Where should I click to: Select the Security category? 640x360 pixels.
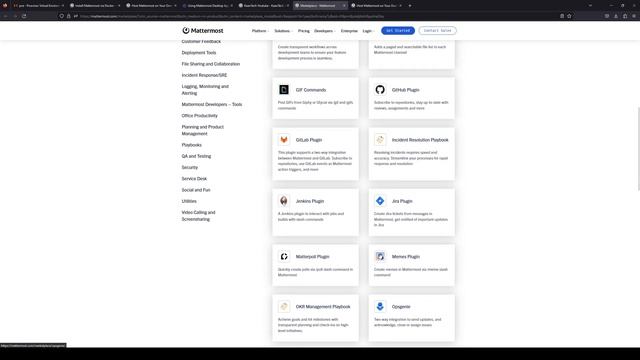(x=190, y=167)
